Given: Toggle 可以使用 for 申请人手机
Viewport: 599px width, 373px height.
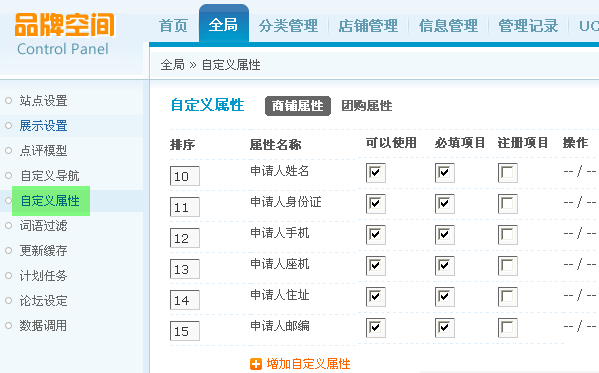Looking at the screenshot, I should tap(376, 235).
